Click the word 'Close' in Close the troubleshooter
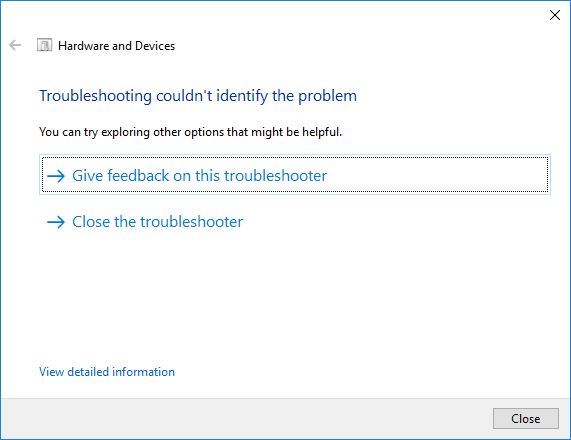Image resolution: width=571 pixels, height=440 pixels. 91,221
